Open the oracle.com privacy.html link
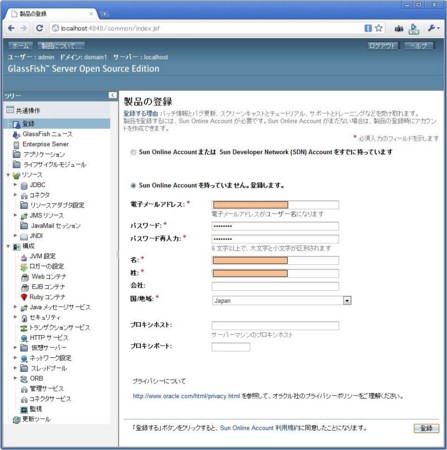Screen dimensions: 447x450 [186, 396]
